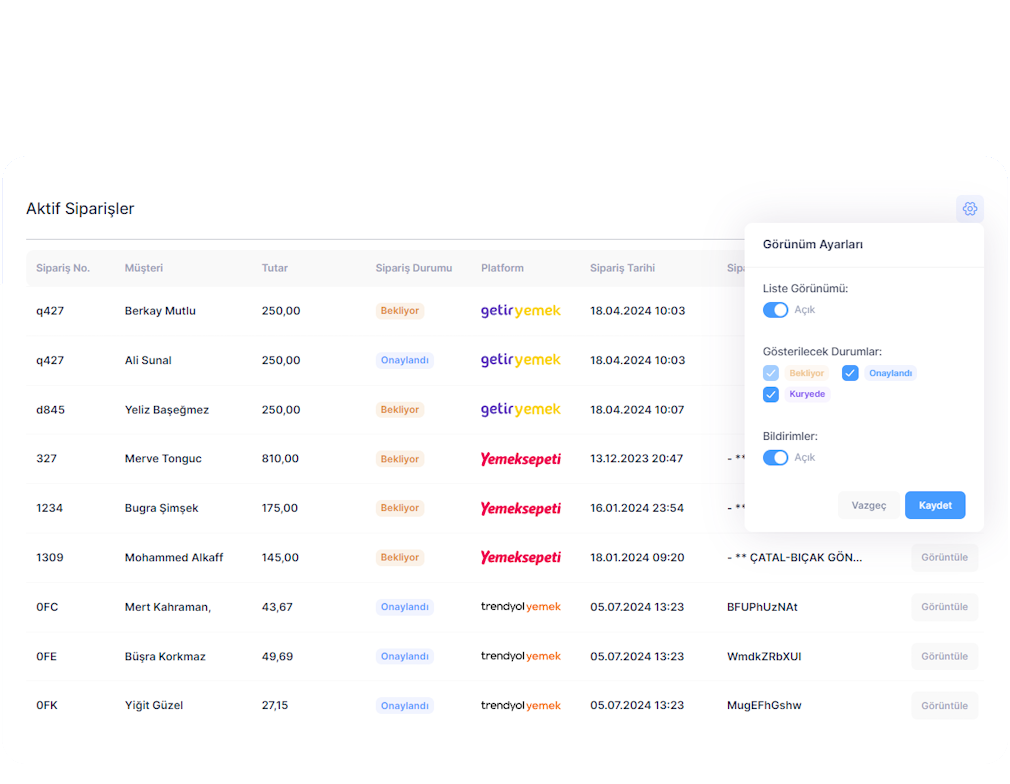Click Onaylandı status badge for Ali Sunal
The image size is (1010, 784).
404,360
